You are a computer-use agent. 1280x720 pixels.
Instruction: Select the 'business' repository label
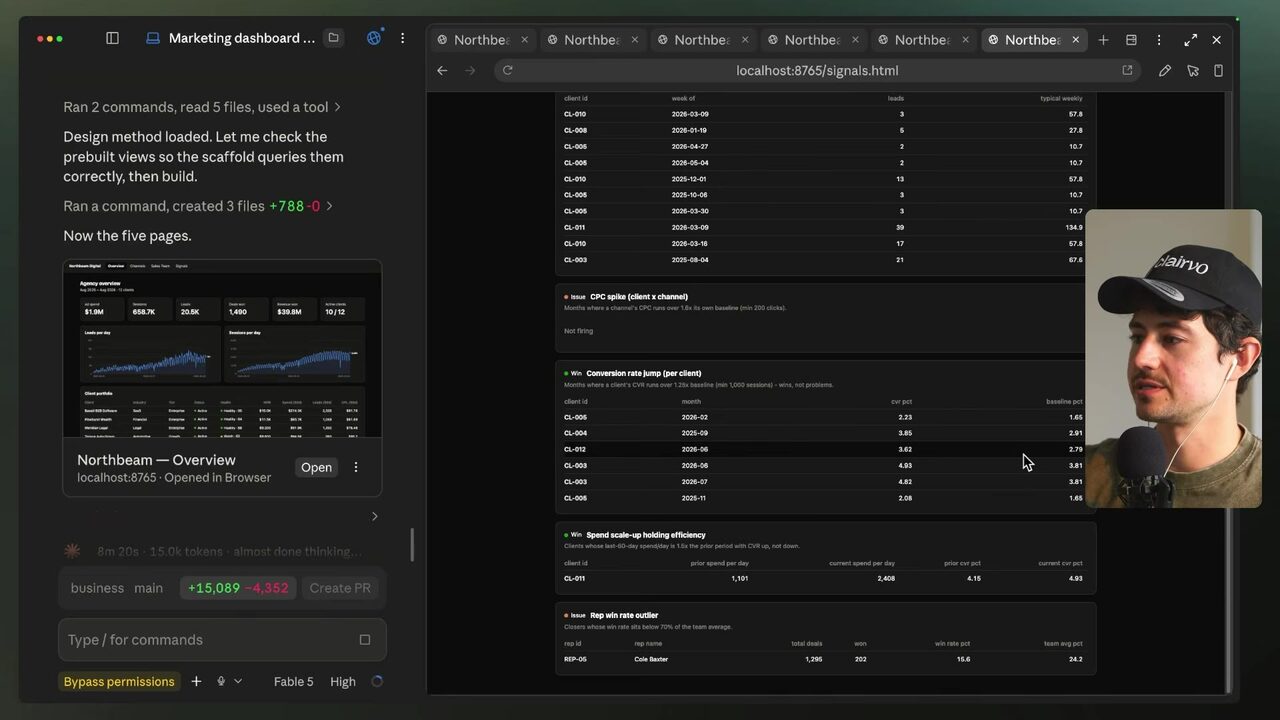coord(97,588)
